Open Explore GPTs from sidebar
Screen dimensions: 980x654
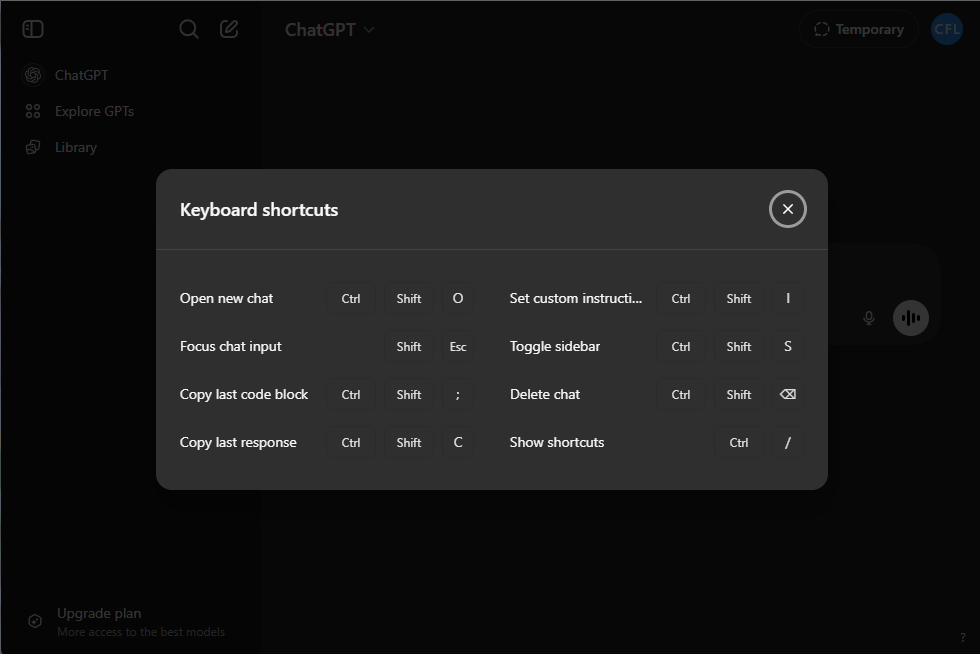(93, 111)
